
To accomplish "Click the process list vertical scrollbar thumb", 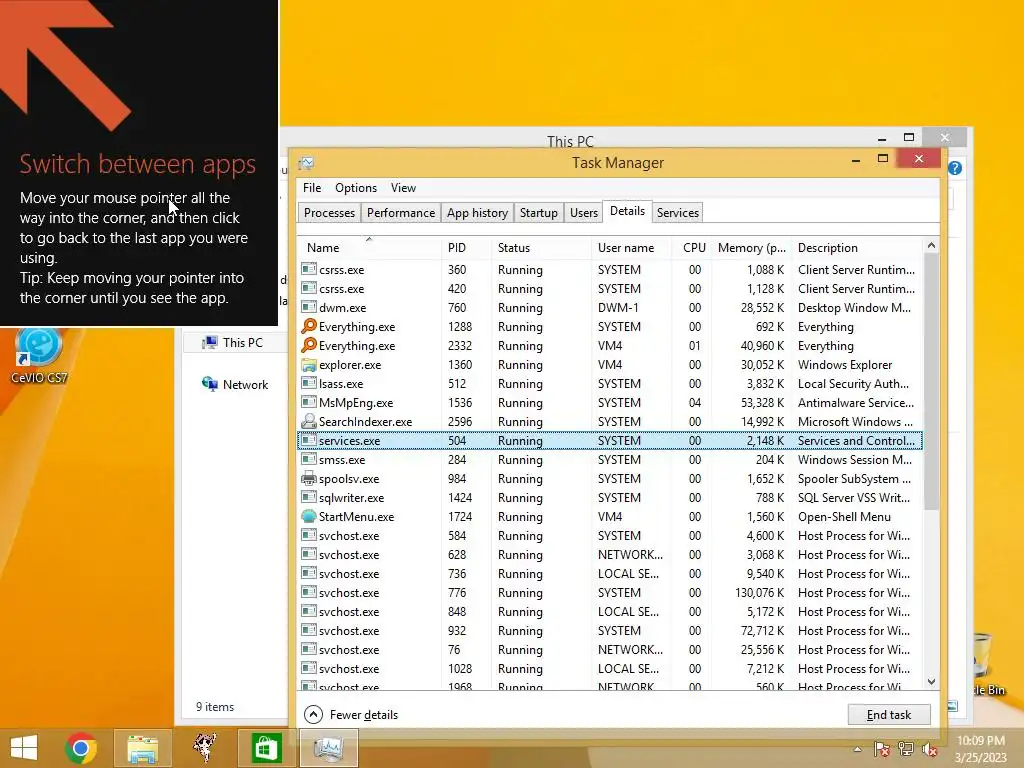I will [931, 382].
